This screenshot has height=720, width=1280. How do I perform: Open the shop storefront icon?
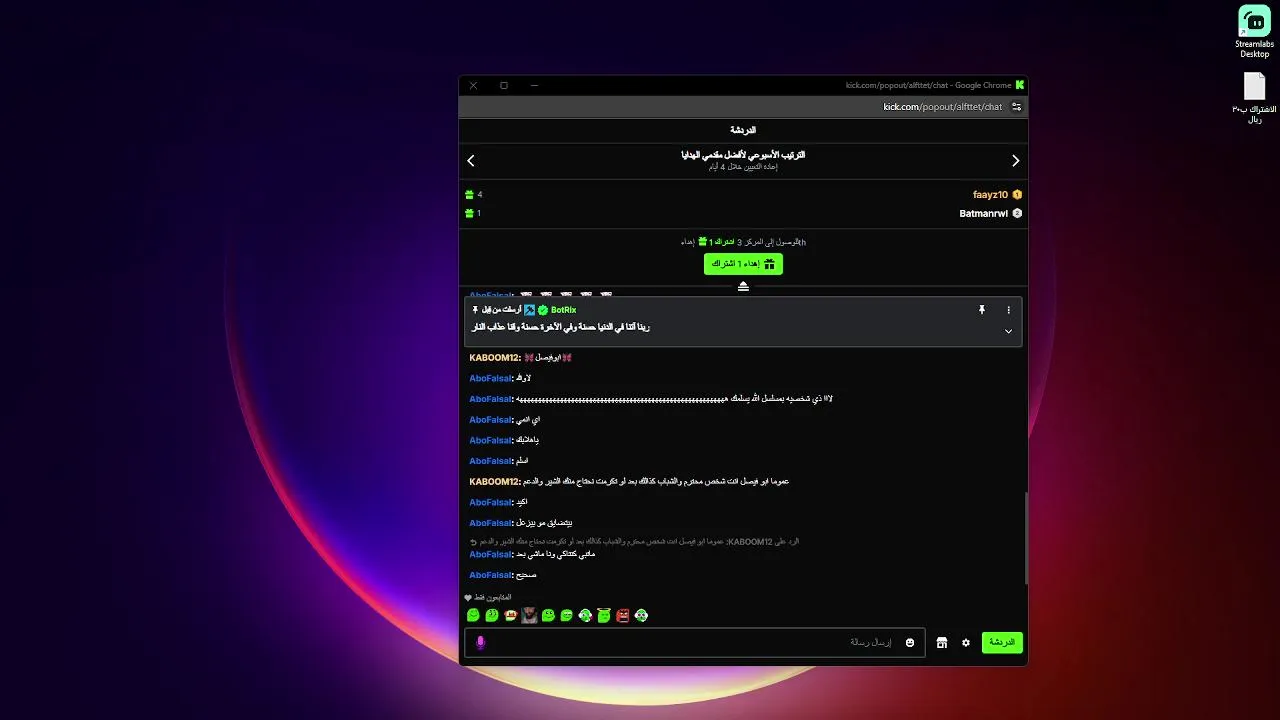(x=942, y=643)
